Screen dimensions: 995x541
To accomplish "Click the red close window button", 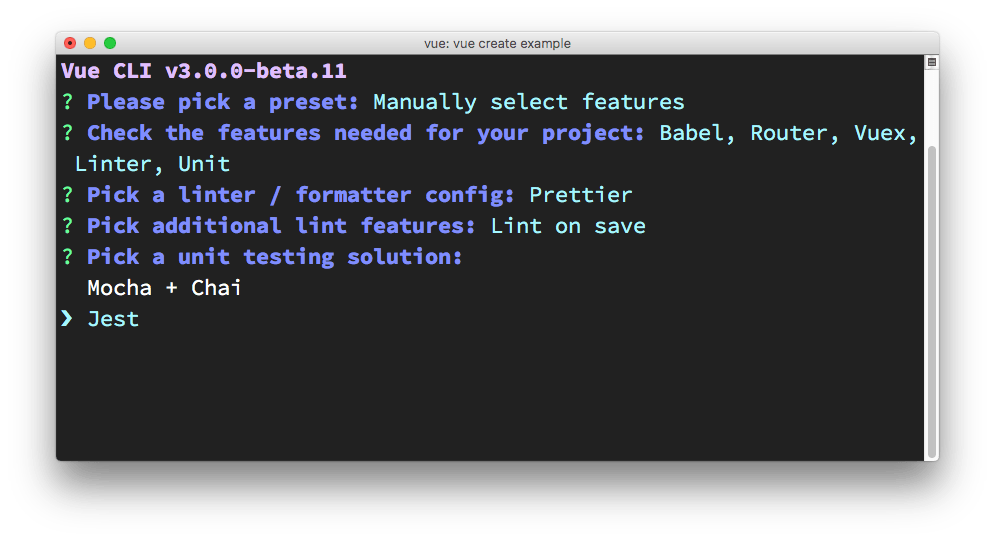I will 70,43.
